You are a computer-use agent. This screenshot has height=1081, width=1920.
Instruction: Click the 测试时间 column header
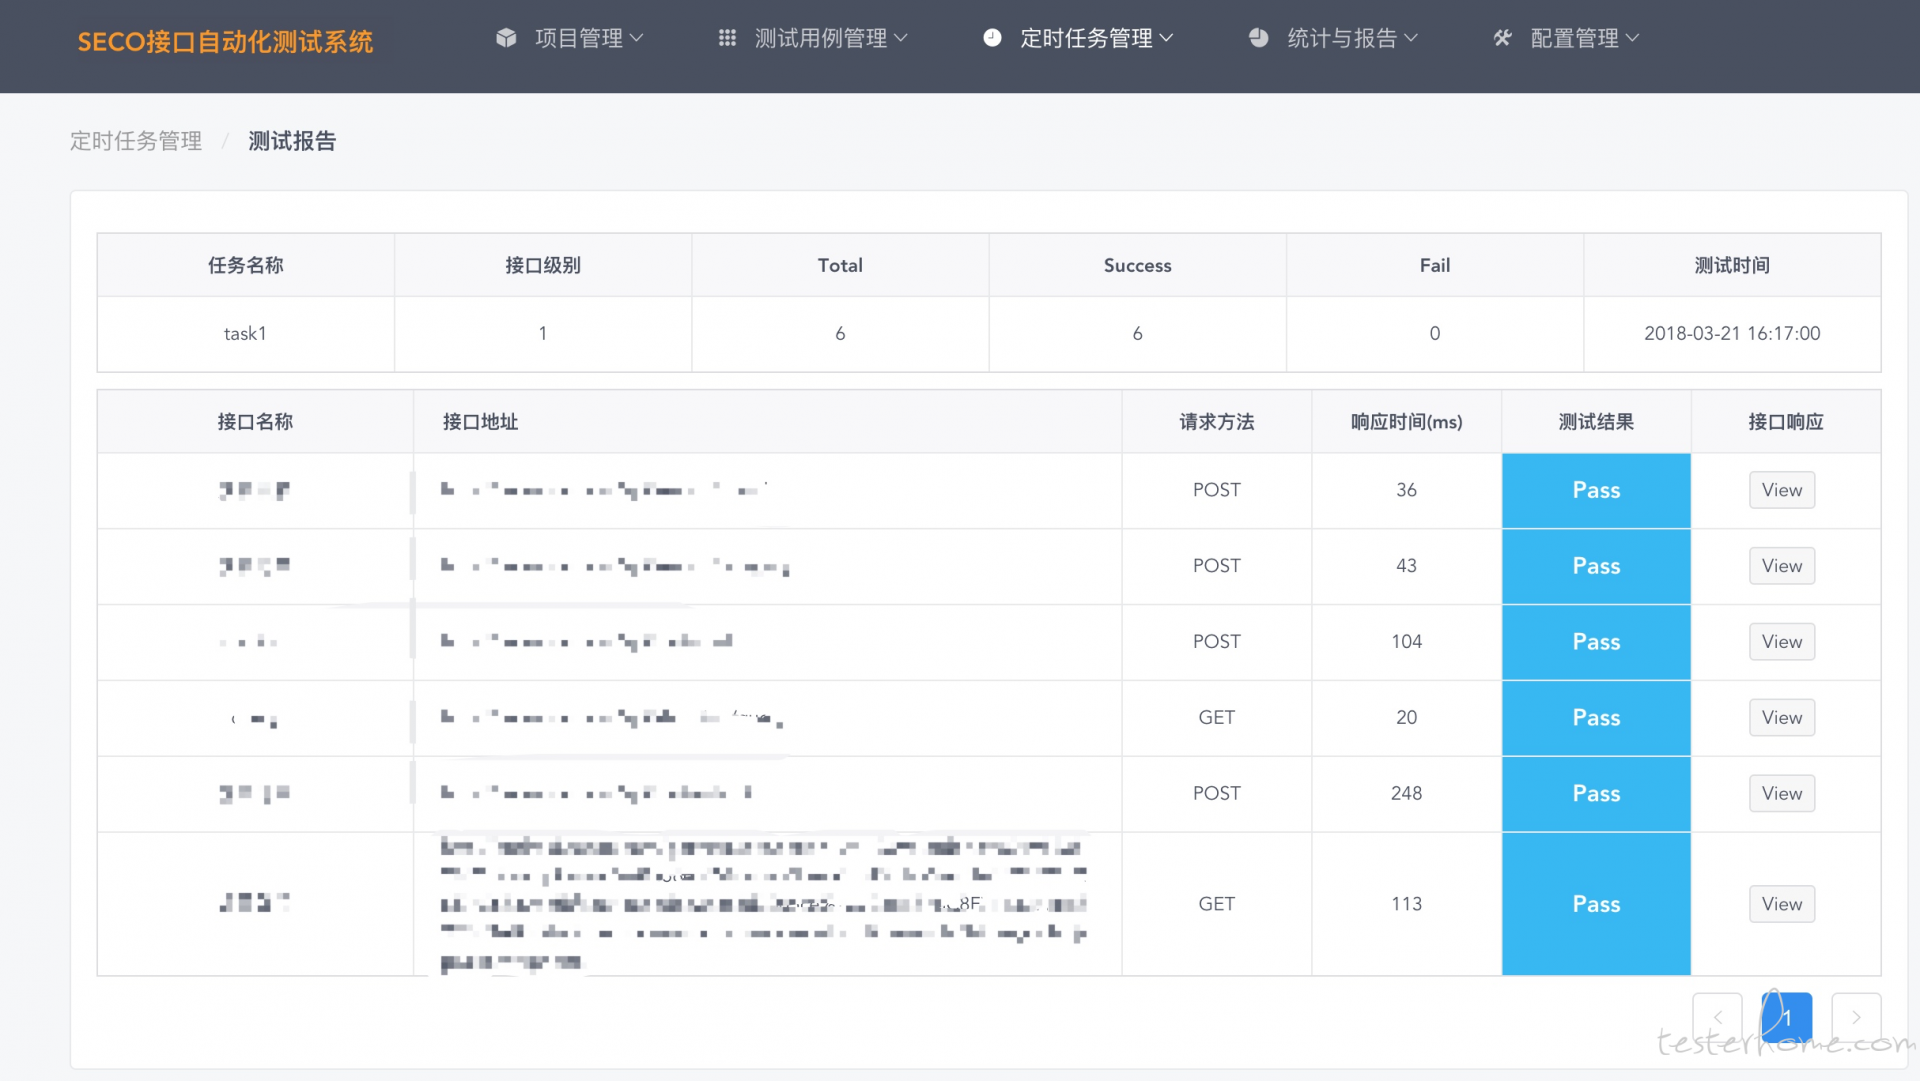(1732, 265)
